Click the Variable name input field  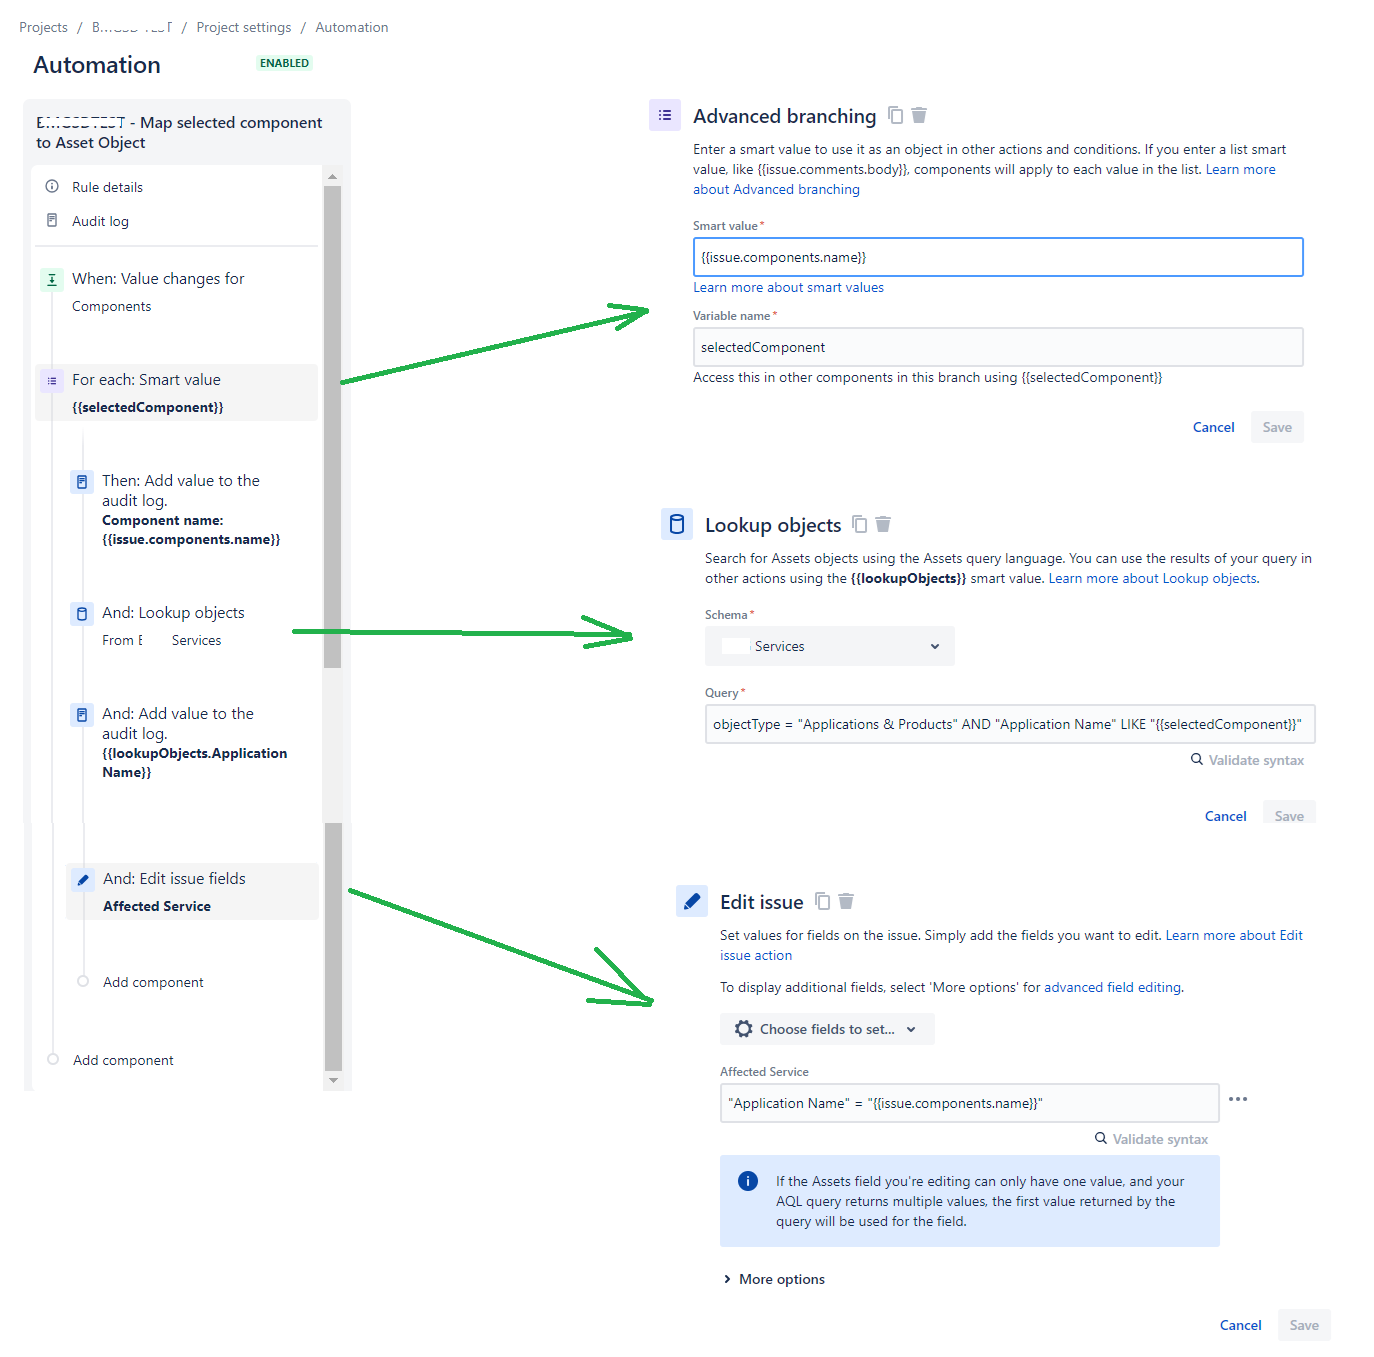998,347
